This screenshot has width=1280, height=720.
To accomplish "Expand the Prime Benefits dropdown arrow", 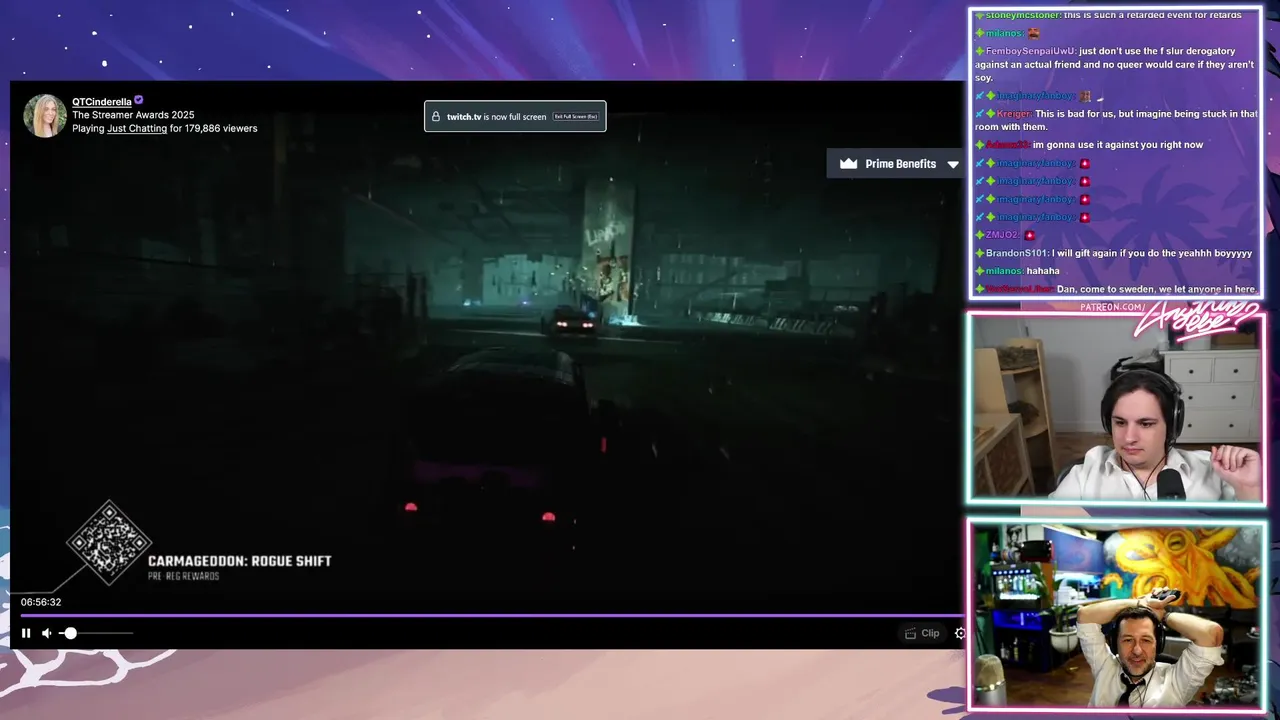I will pos(952,164).
